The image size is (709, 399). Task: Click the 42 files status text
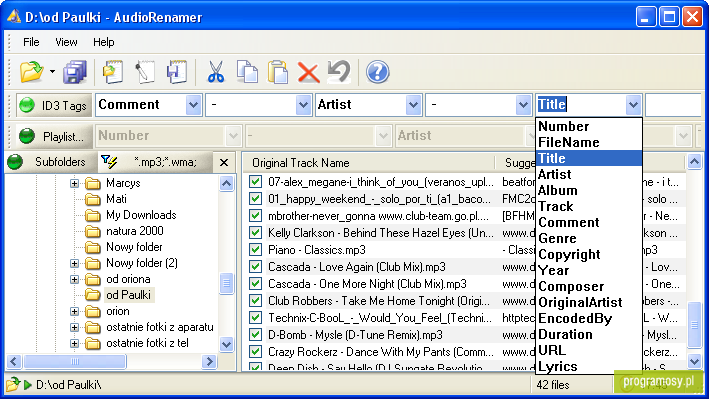coord(553,385)
